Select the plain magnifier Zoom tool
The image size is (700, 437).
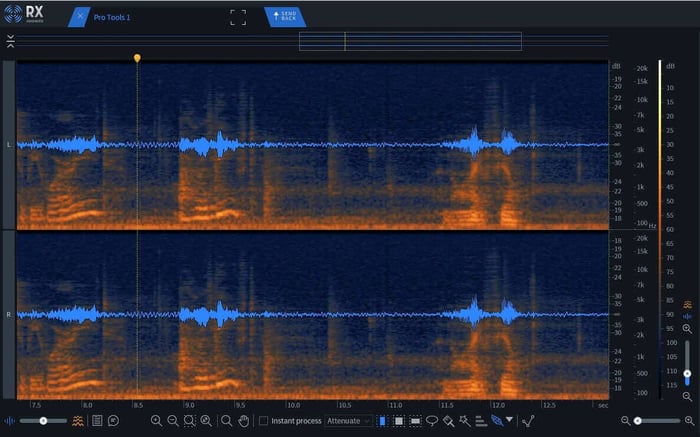point(226,420)
